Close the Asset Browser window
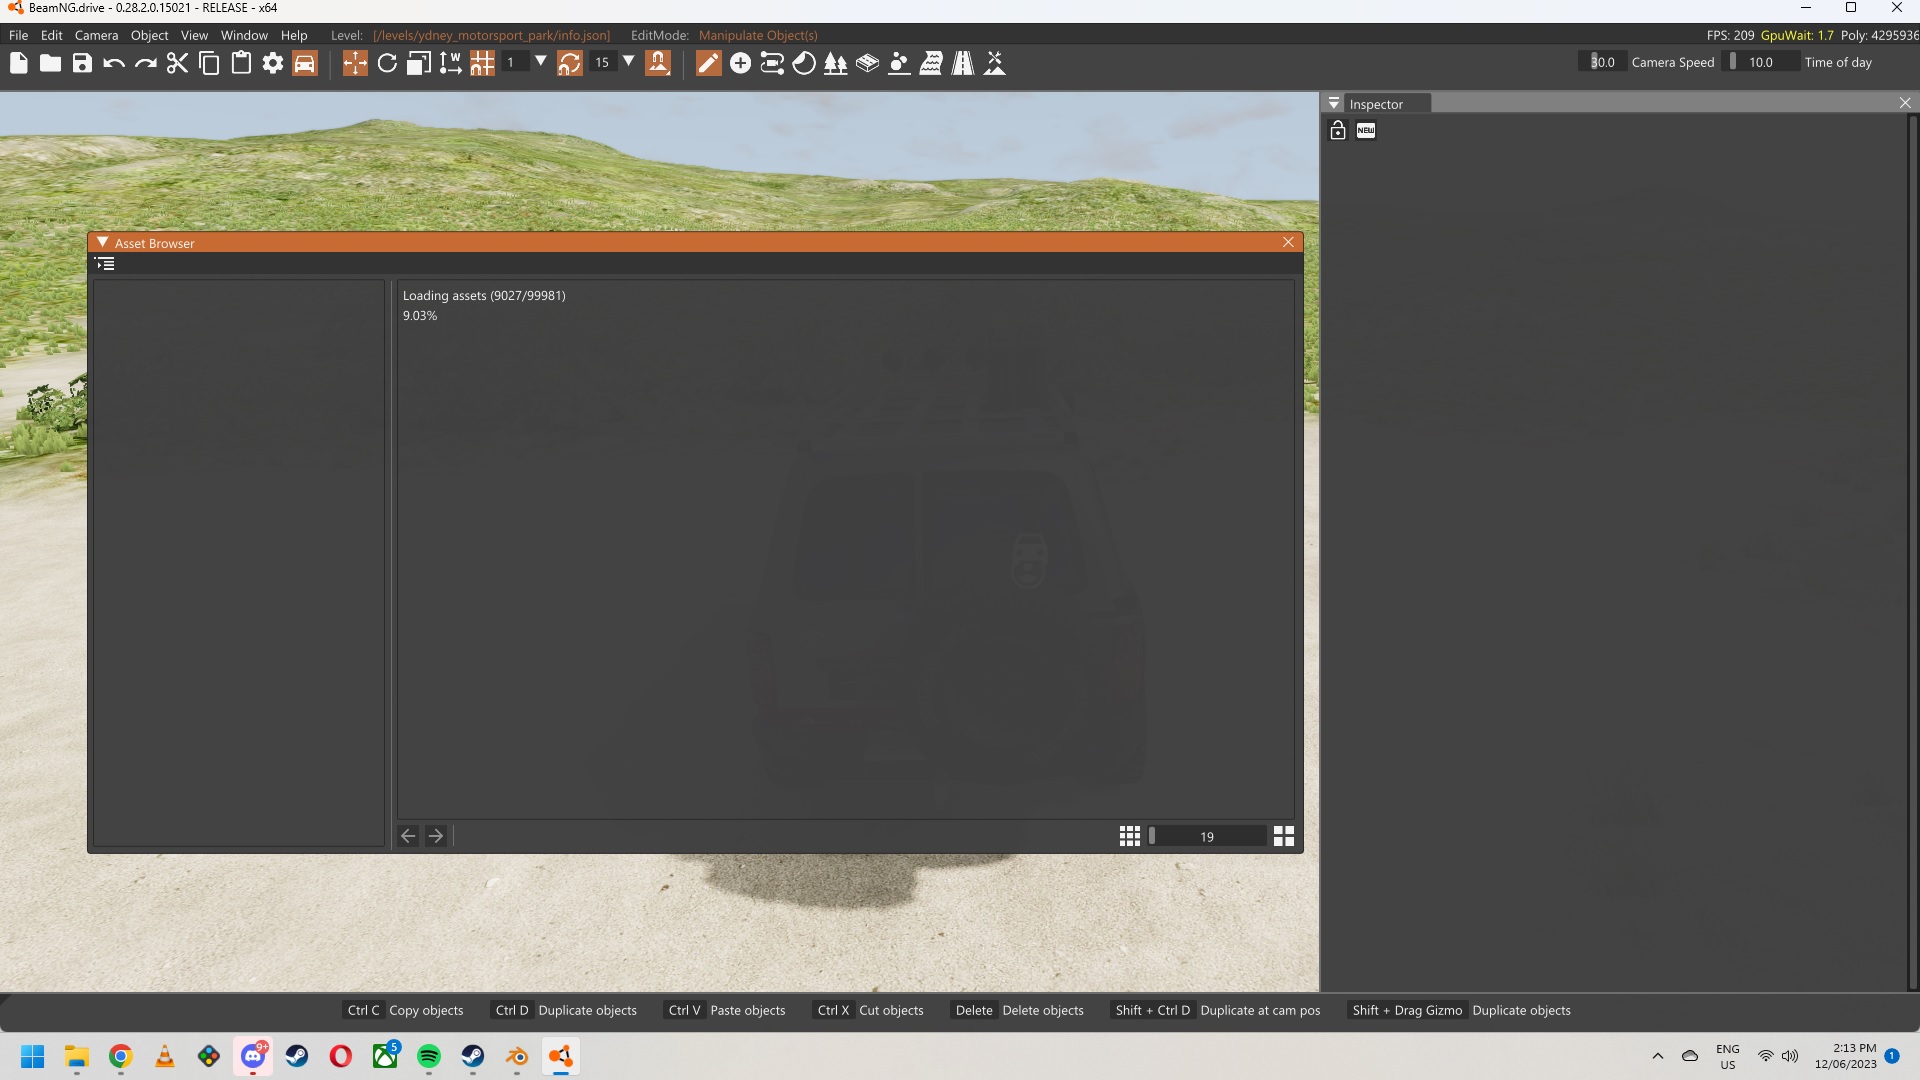The width and height of the screenshot is (1920, 1080). [x=1288, y=242]
